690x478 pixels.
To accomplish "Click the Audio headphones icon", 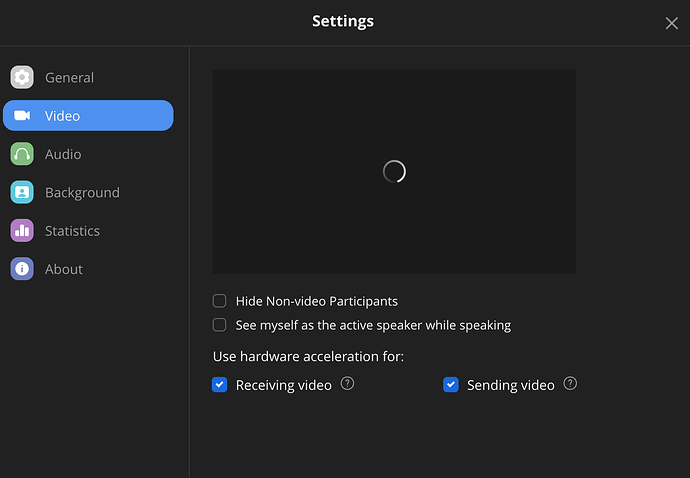I will coord(22,154).
